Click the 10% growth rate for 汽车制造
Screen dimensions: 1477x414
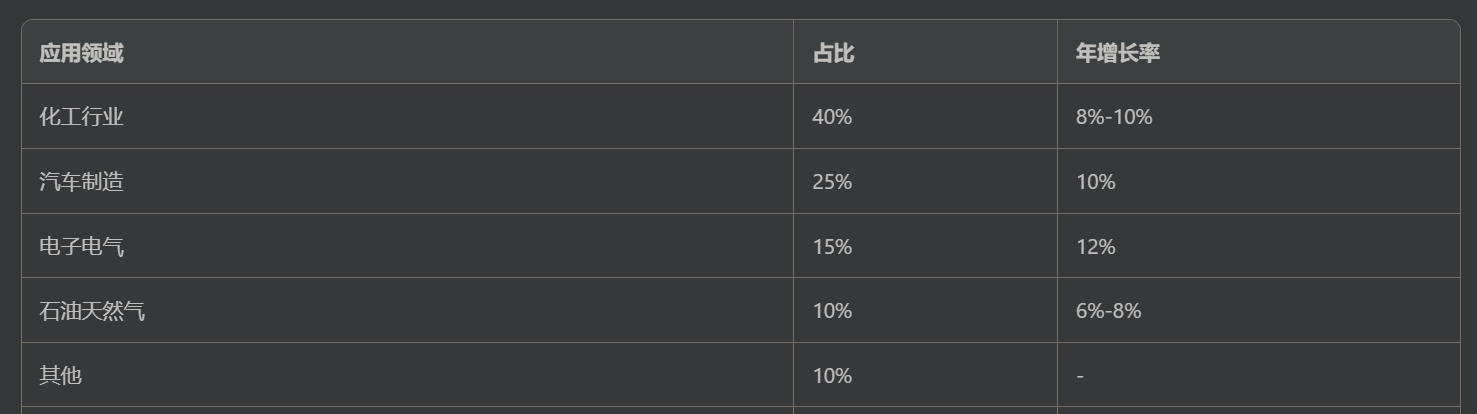point(1259,181)
